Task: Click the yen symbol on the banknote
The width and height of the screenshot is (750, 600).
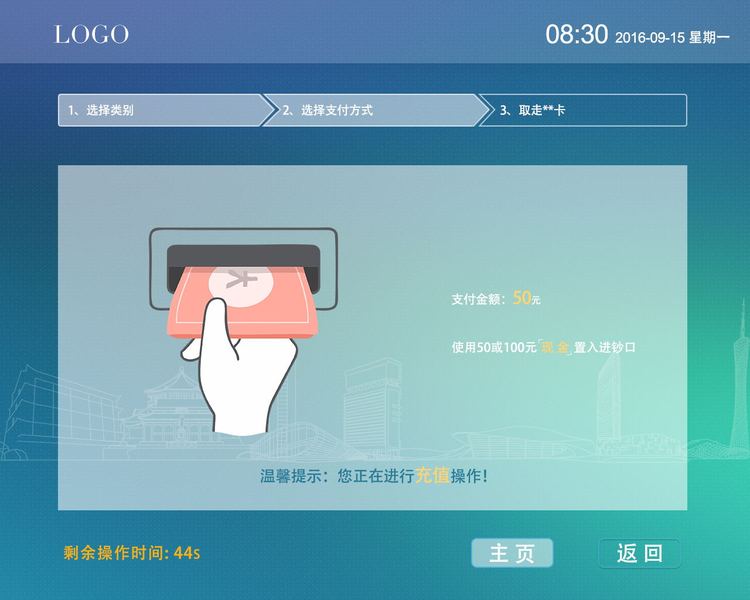Action: coord(241,278)
